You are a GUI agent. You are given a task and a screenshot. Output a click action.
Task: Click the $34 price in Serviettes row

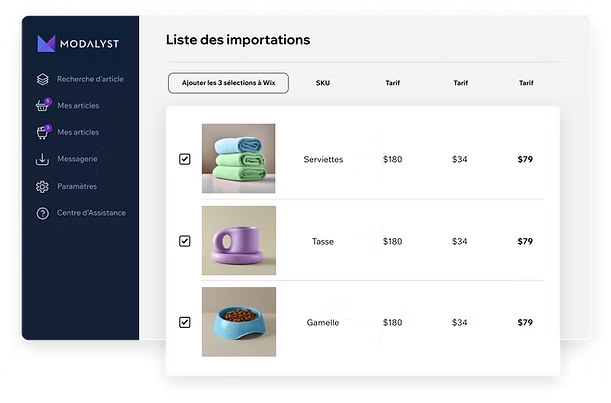point(459,159)
